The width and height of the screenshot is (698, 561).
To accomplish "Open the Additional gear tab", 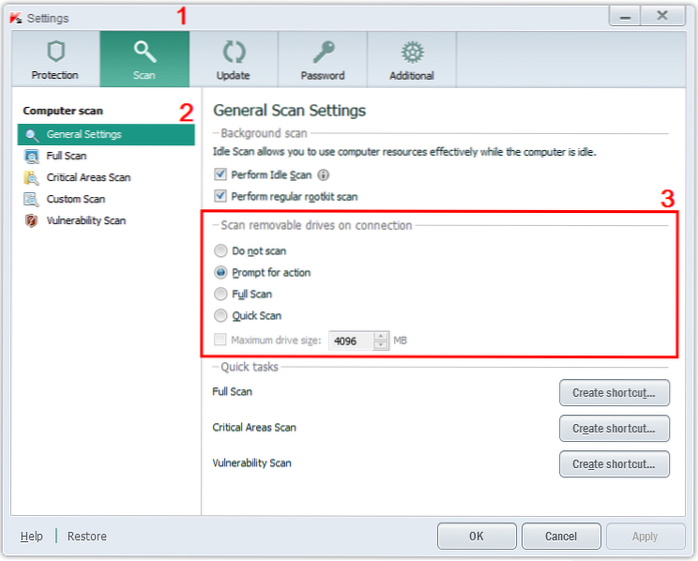I will pos(411,52).
